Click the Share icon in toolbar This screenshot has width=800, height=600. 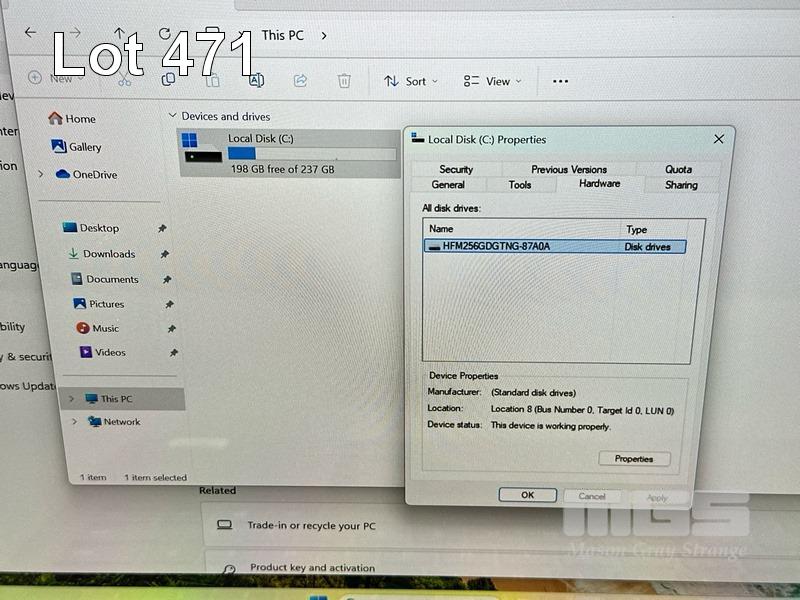click(x=300, y=81)
